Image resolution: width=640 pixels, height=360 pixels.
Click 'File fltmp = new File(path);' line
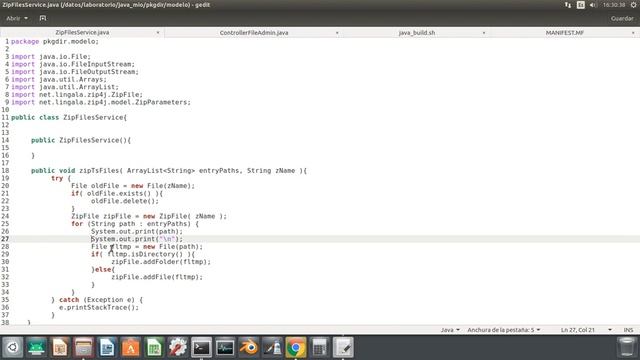pyautogui.click(x=147, y=247)
